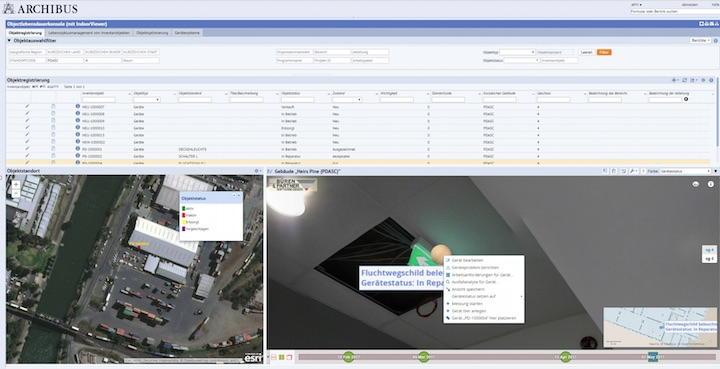The width and height of the screenshot is (720, 369).
Task: Click the VR headset icon in indoor viewer
Action: tap(696, 184)
